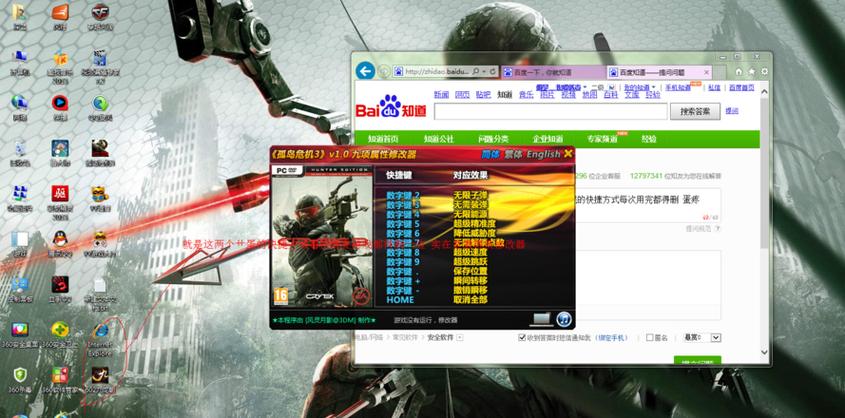This screenshot has height=418, width=845.
Task: Click the Baidu Zhidao paw logo
Action: click(390, 106)
